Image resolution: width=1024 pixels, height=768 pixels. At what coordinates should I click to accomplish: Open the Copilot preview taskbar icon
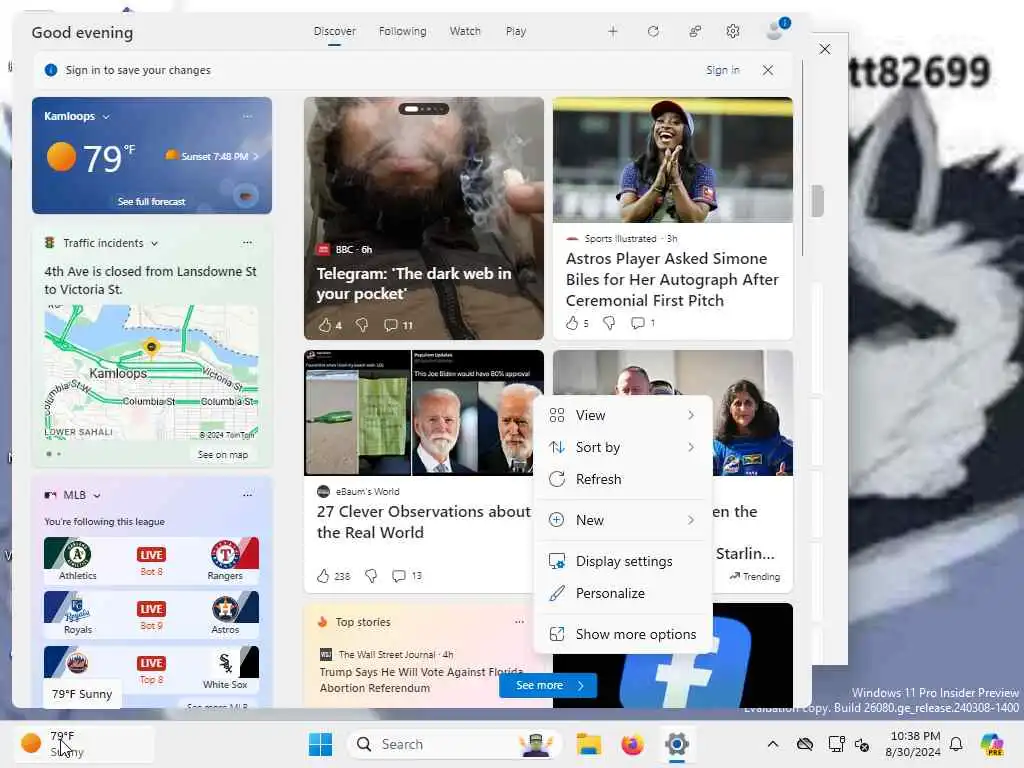coord(992,744)
